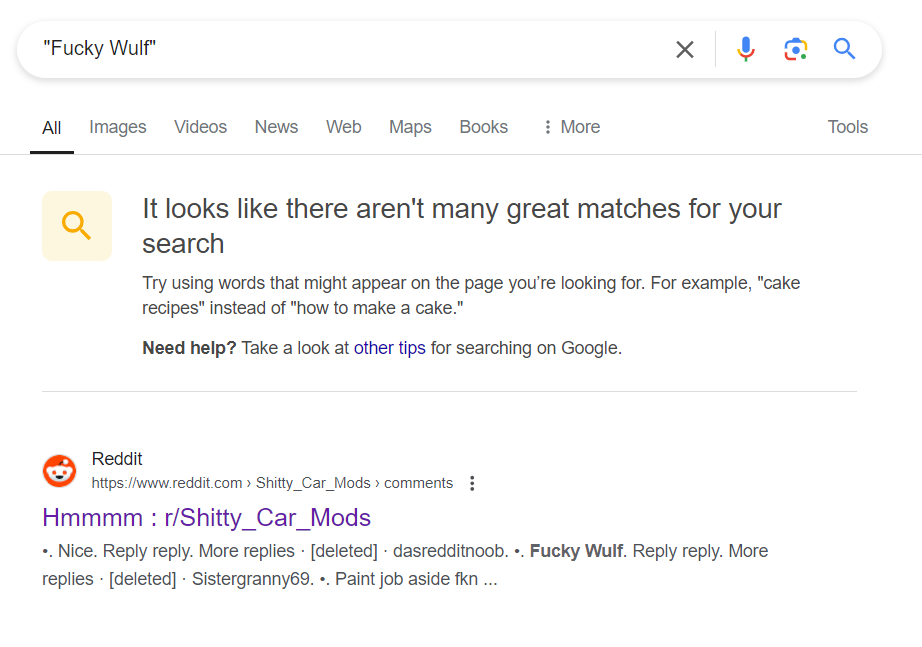Open the three-dot menu beside the Reddit result
Screen dimensions: 922x647
pyautogui.click(x=473, y=483)
